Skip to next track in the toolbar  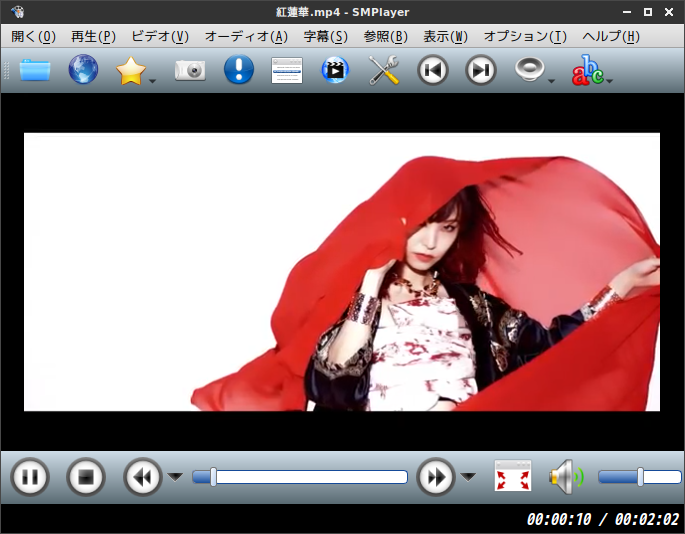(481, 70)
